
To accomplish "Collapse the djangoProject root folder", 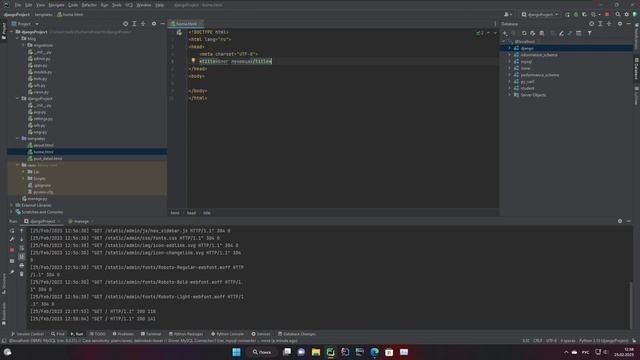I will tap(12, 31).
